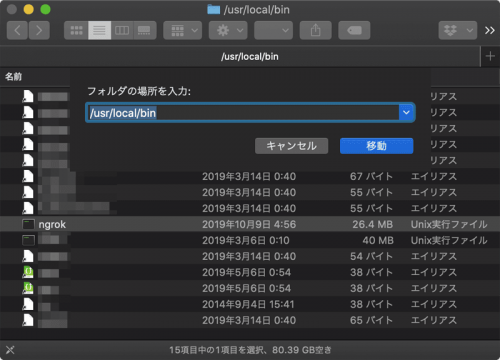
Task: Sort by the 名前 column header
Action: click(13, 77)
